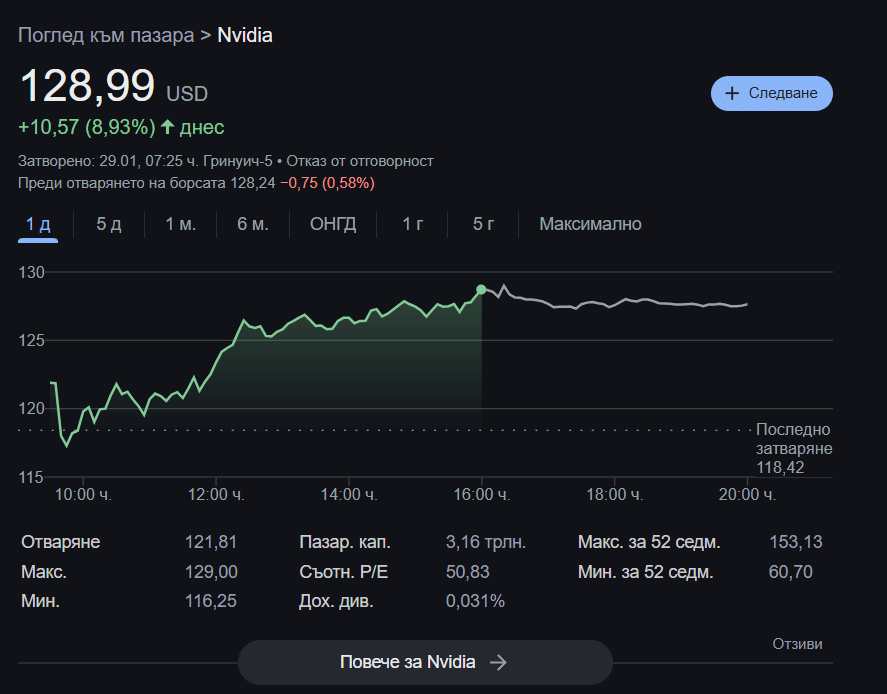Click the Следване follow button
Screen dimensions: 887x694
coord(771,93)
